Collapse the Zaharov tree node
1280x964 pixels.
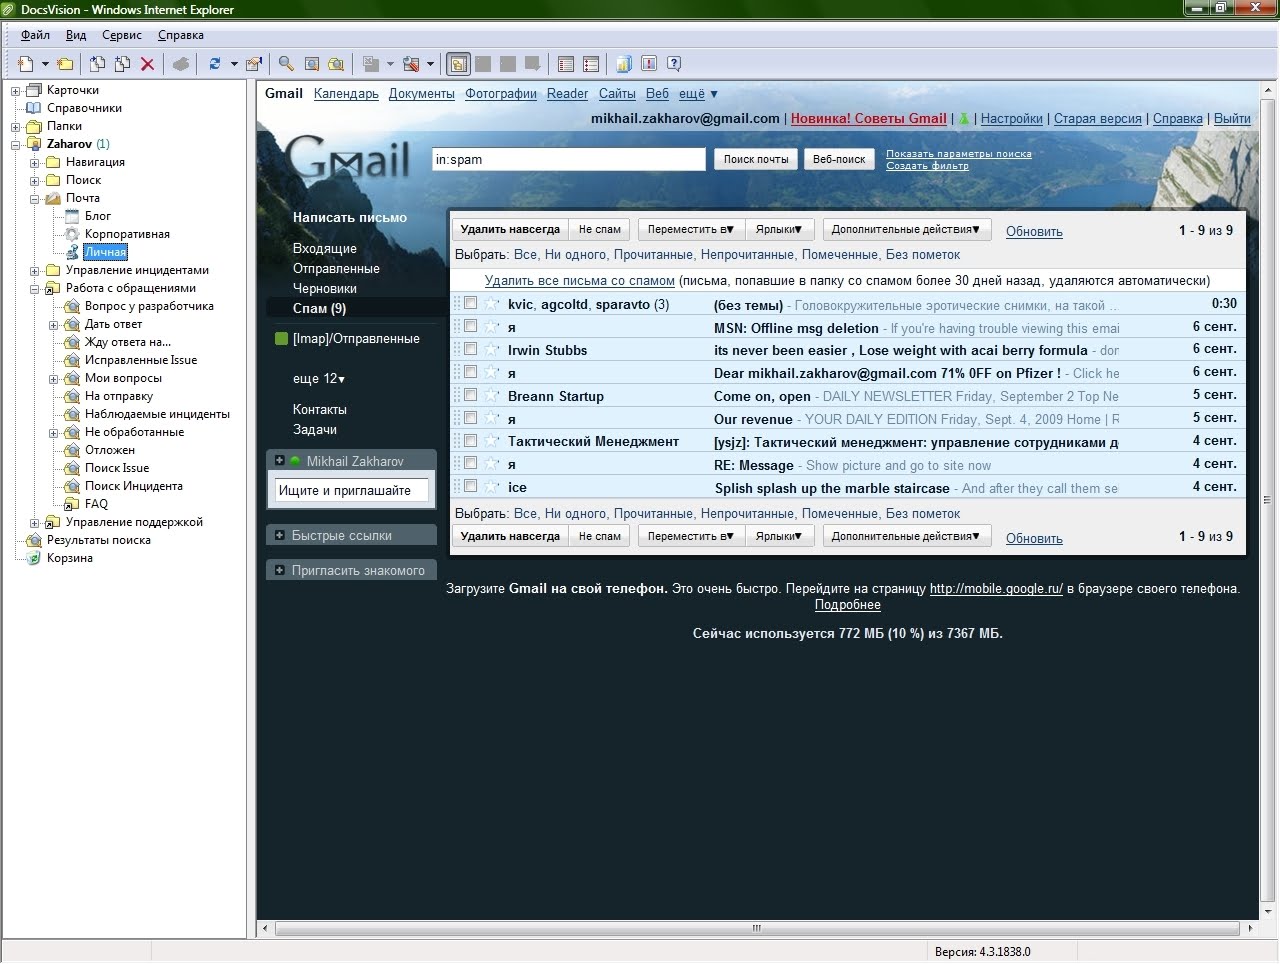pyautogui.click(x=16, y=145)
